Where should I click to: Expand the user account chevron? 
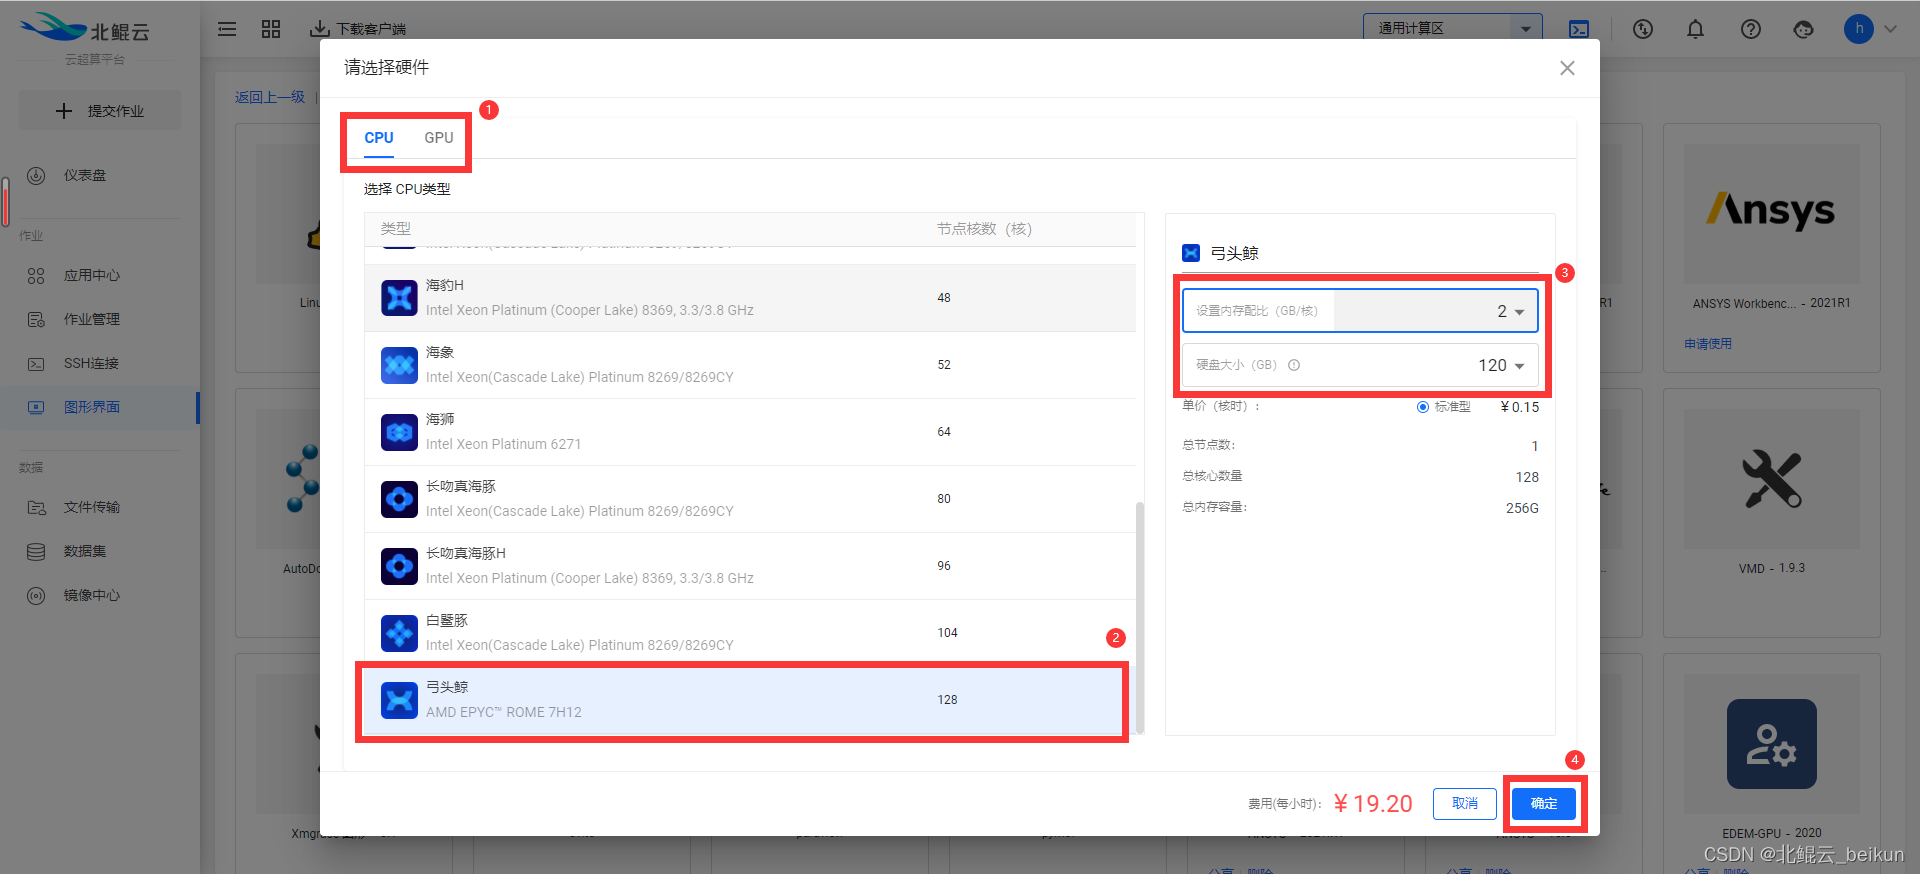click(x=1890, y=29)
